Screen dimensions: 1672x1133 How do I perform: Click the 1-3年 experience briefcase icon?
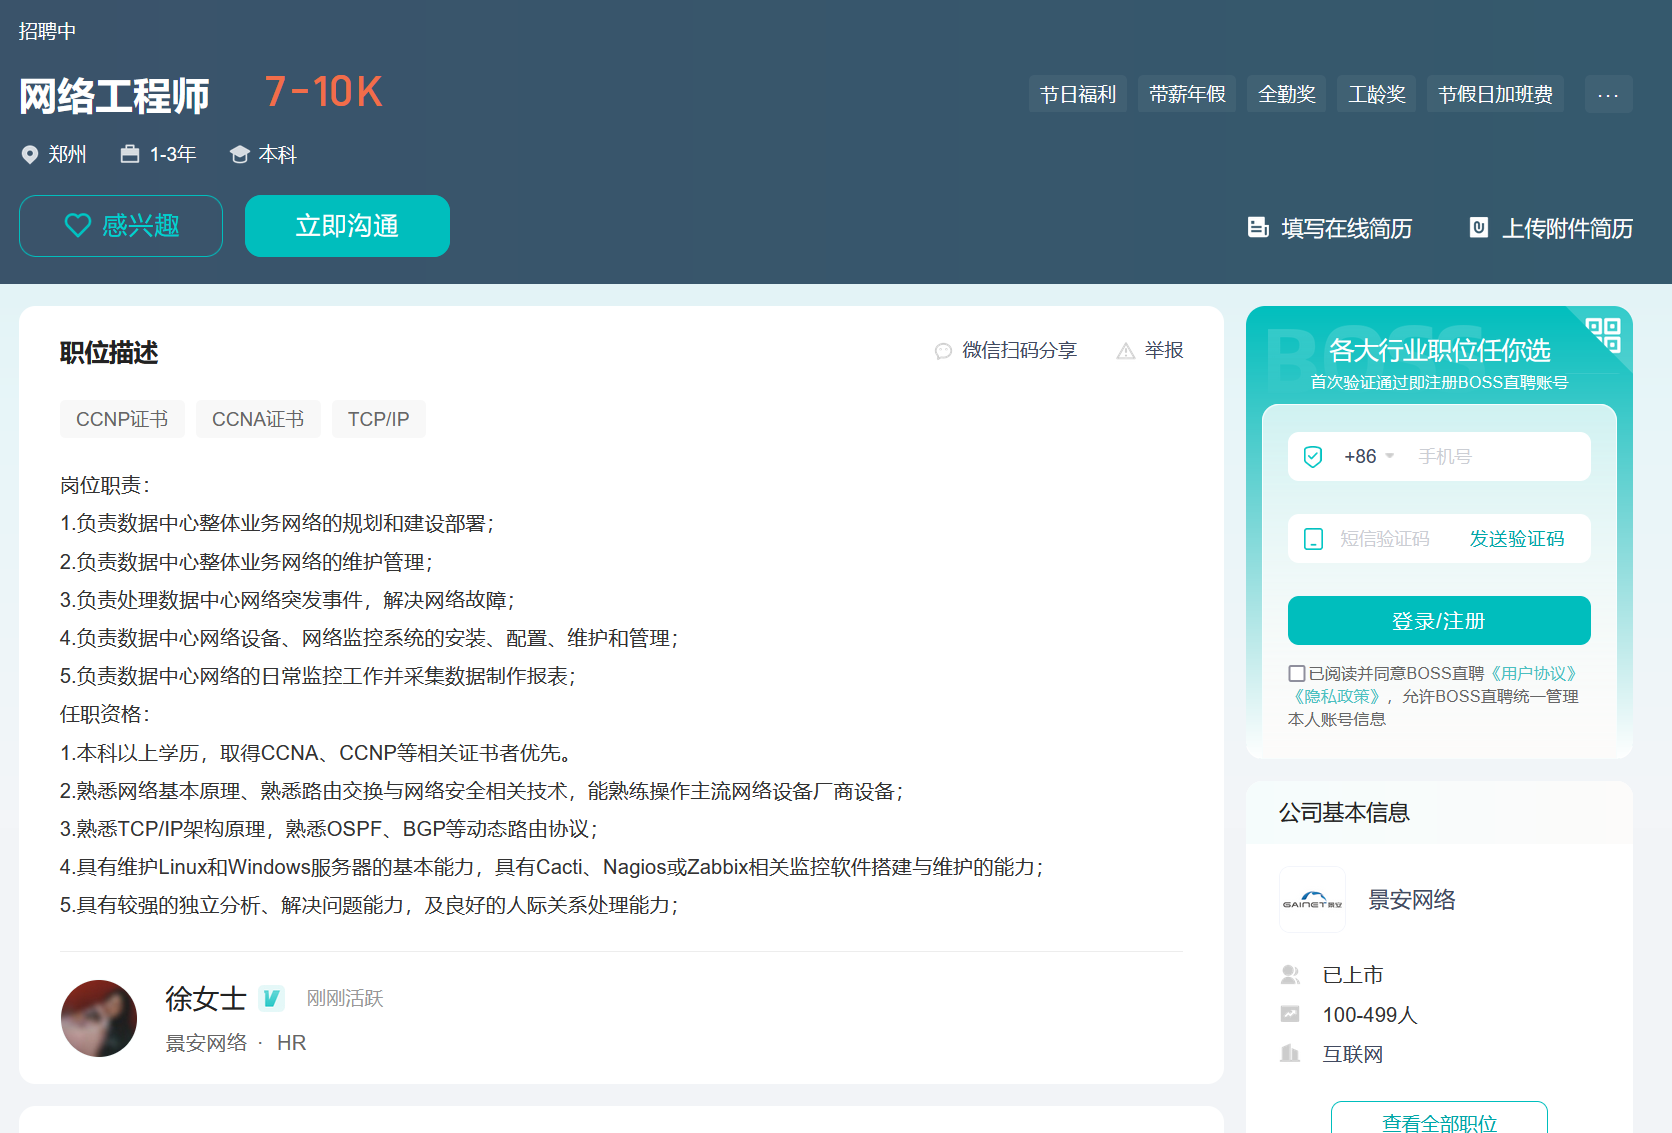130,154
